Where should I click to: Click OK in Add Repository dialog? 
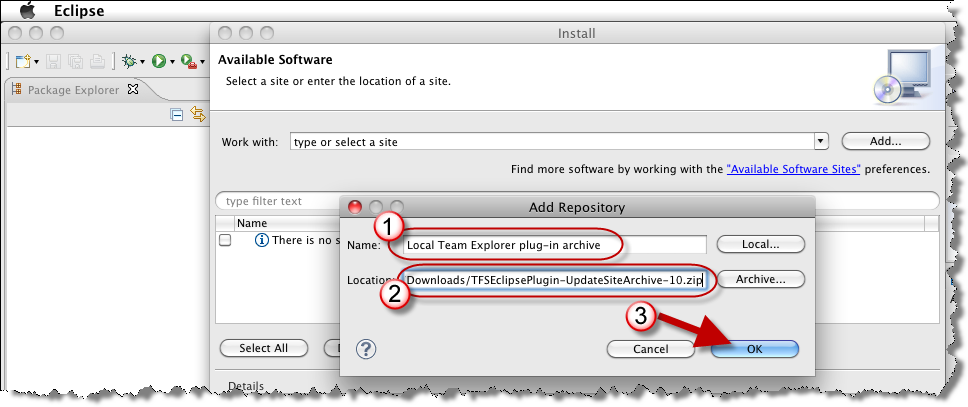(x=754, y=349)
